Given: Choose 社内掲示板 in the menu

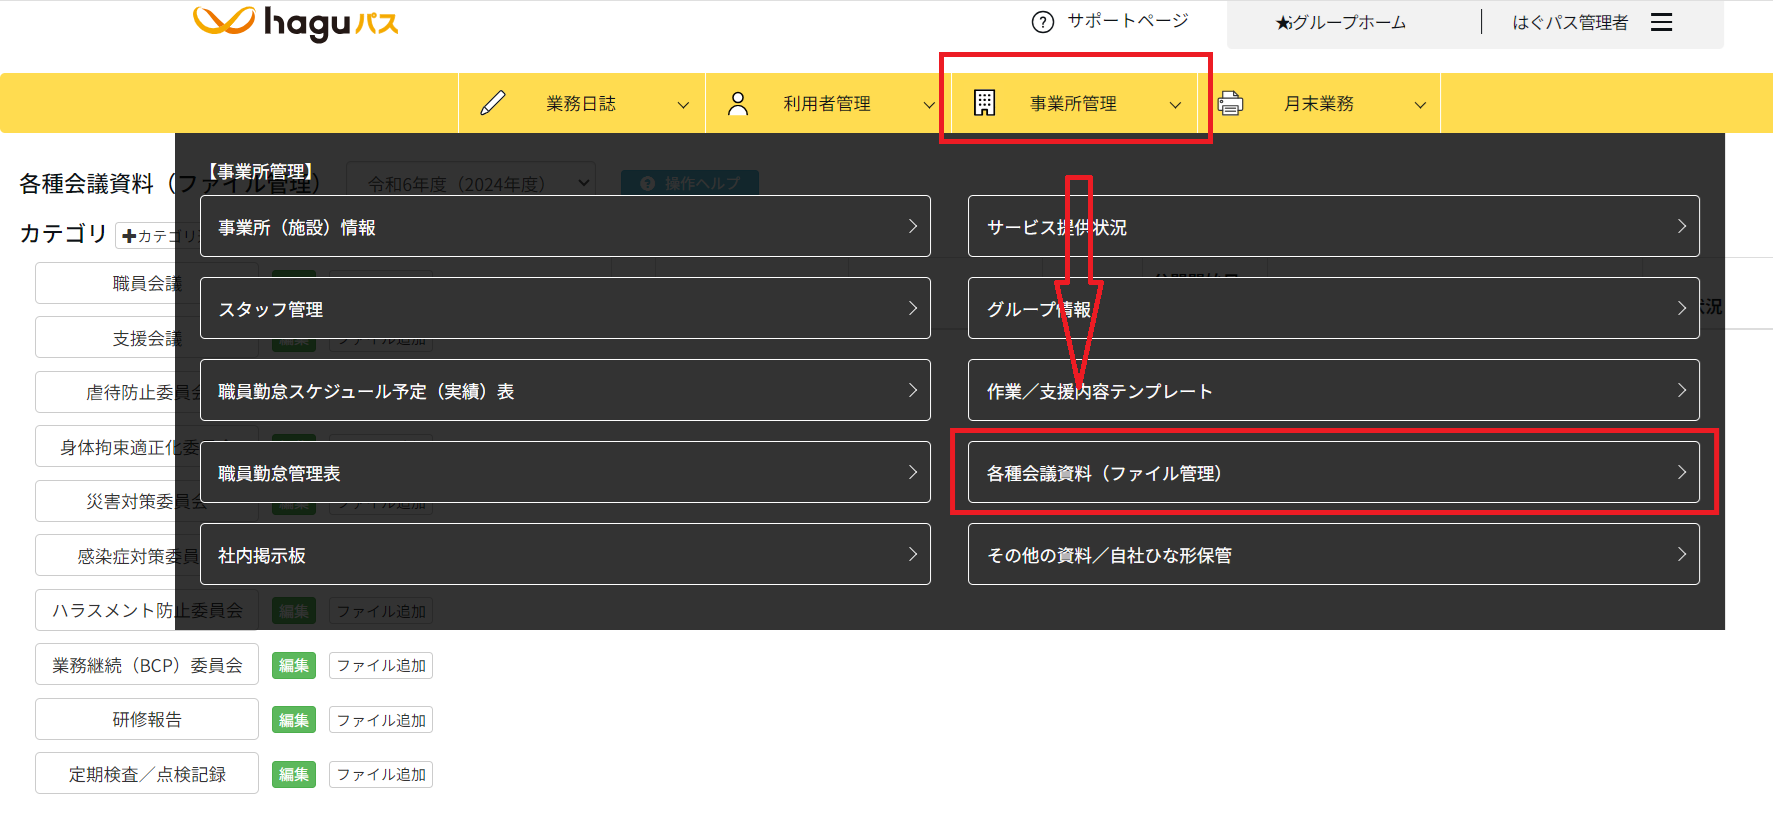Looking at the screenshot, I should (x=564, y=555).
